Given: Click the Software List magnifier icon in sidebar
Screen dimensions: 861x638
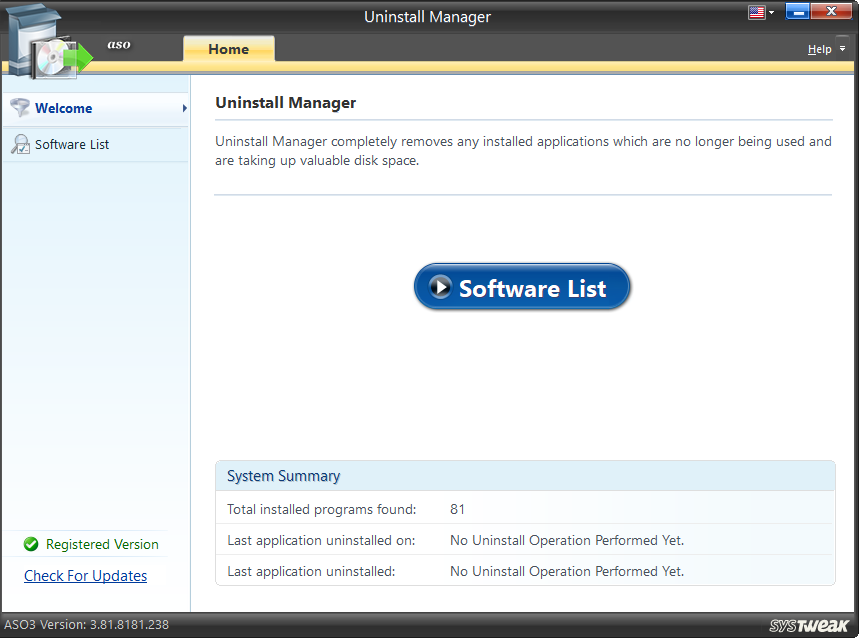Looking at the screenshot, I should 20,144.
